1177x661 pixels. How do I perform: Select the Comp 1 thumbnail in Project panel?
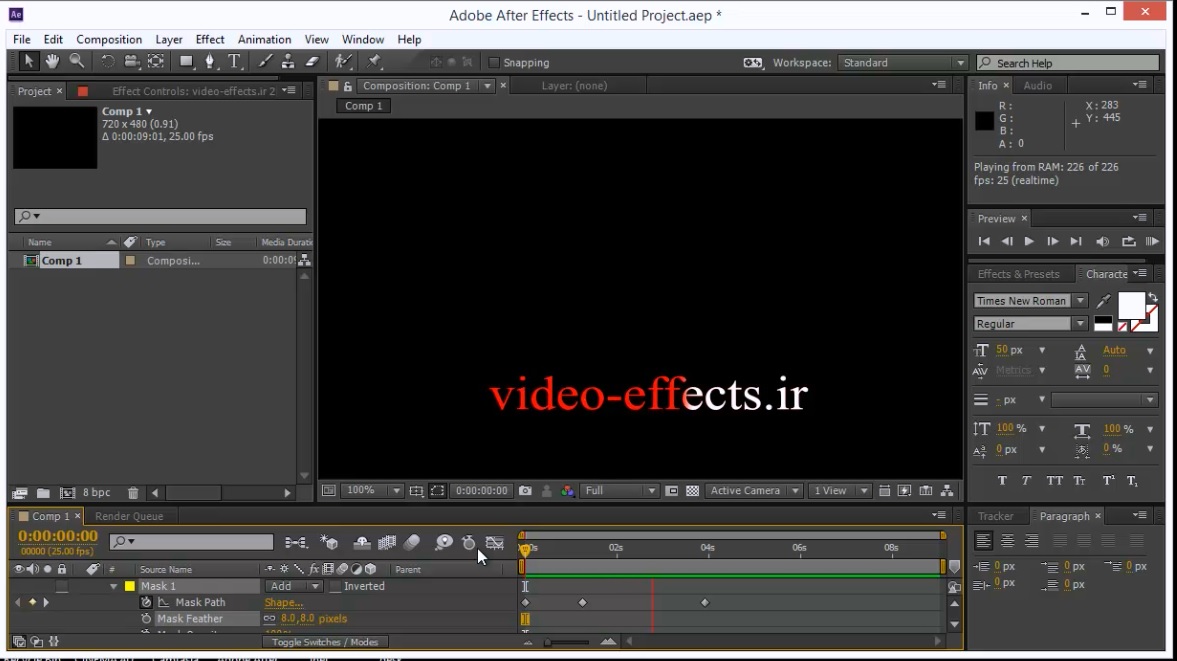55,138
